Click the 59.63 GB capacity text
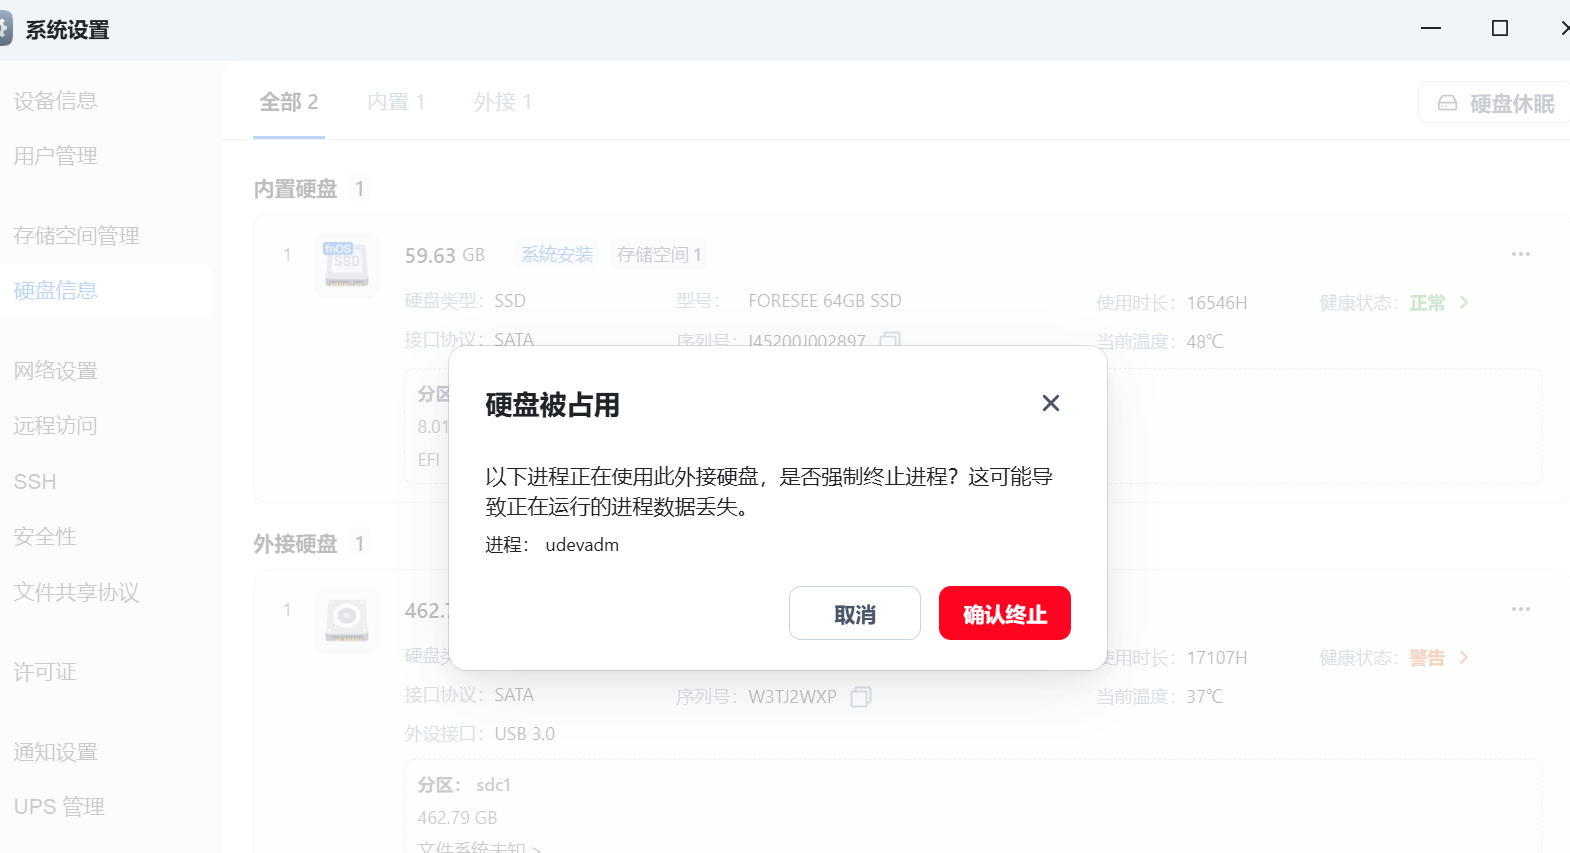Screen dimensions: 1570x853 (x=444, y=255)
